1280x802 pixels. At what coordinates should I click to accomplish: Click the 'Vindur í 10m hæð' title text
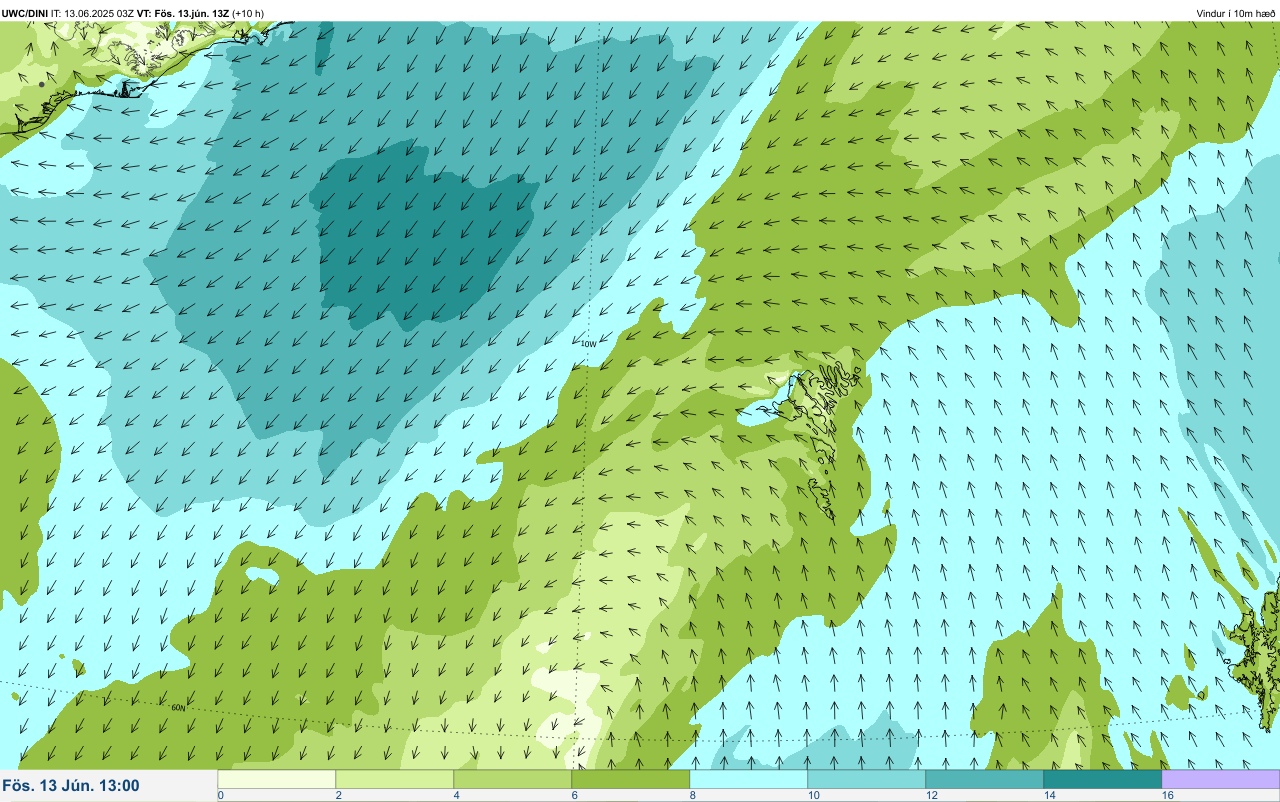pos(1235,13)
